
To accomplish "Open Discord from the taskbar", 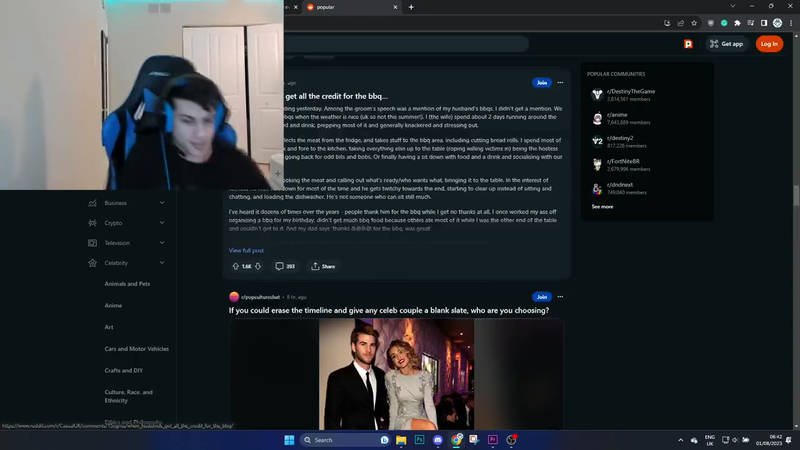I will tap(438, 440).
